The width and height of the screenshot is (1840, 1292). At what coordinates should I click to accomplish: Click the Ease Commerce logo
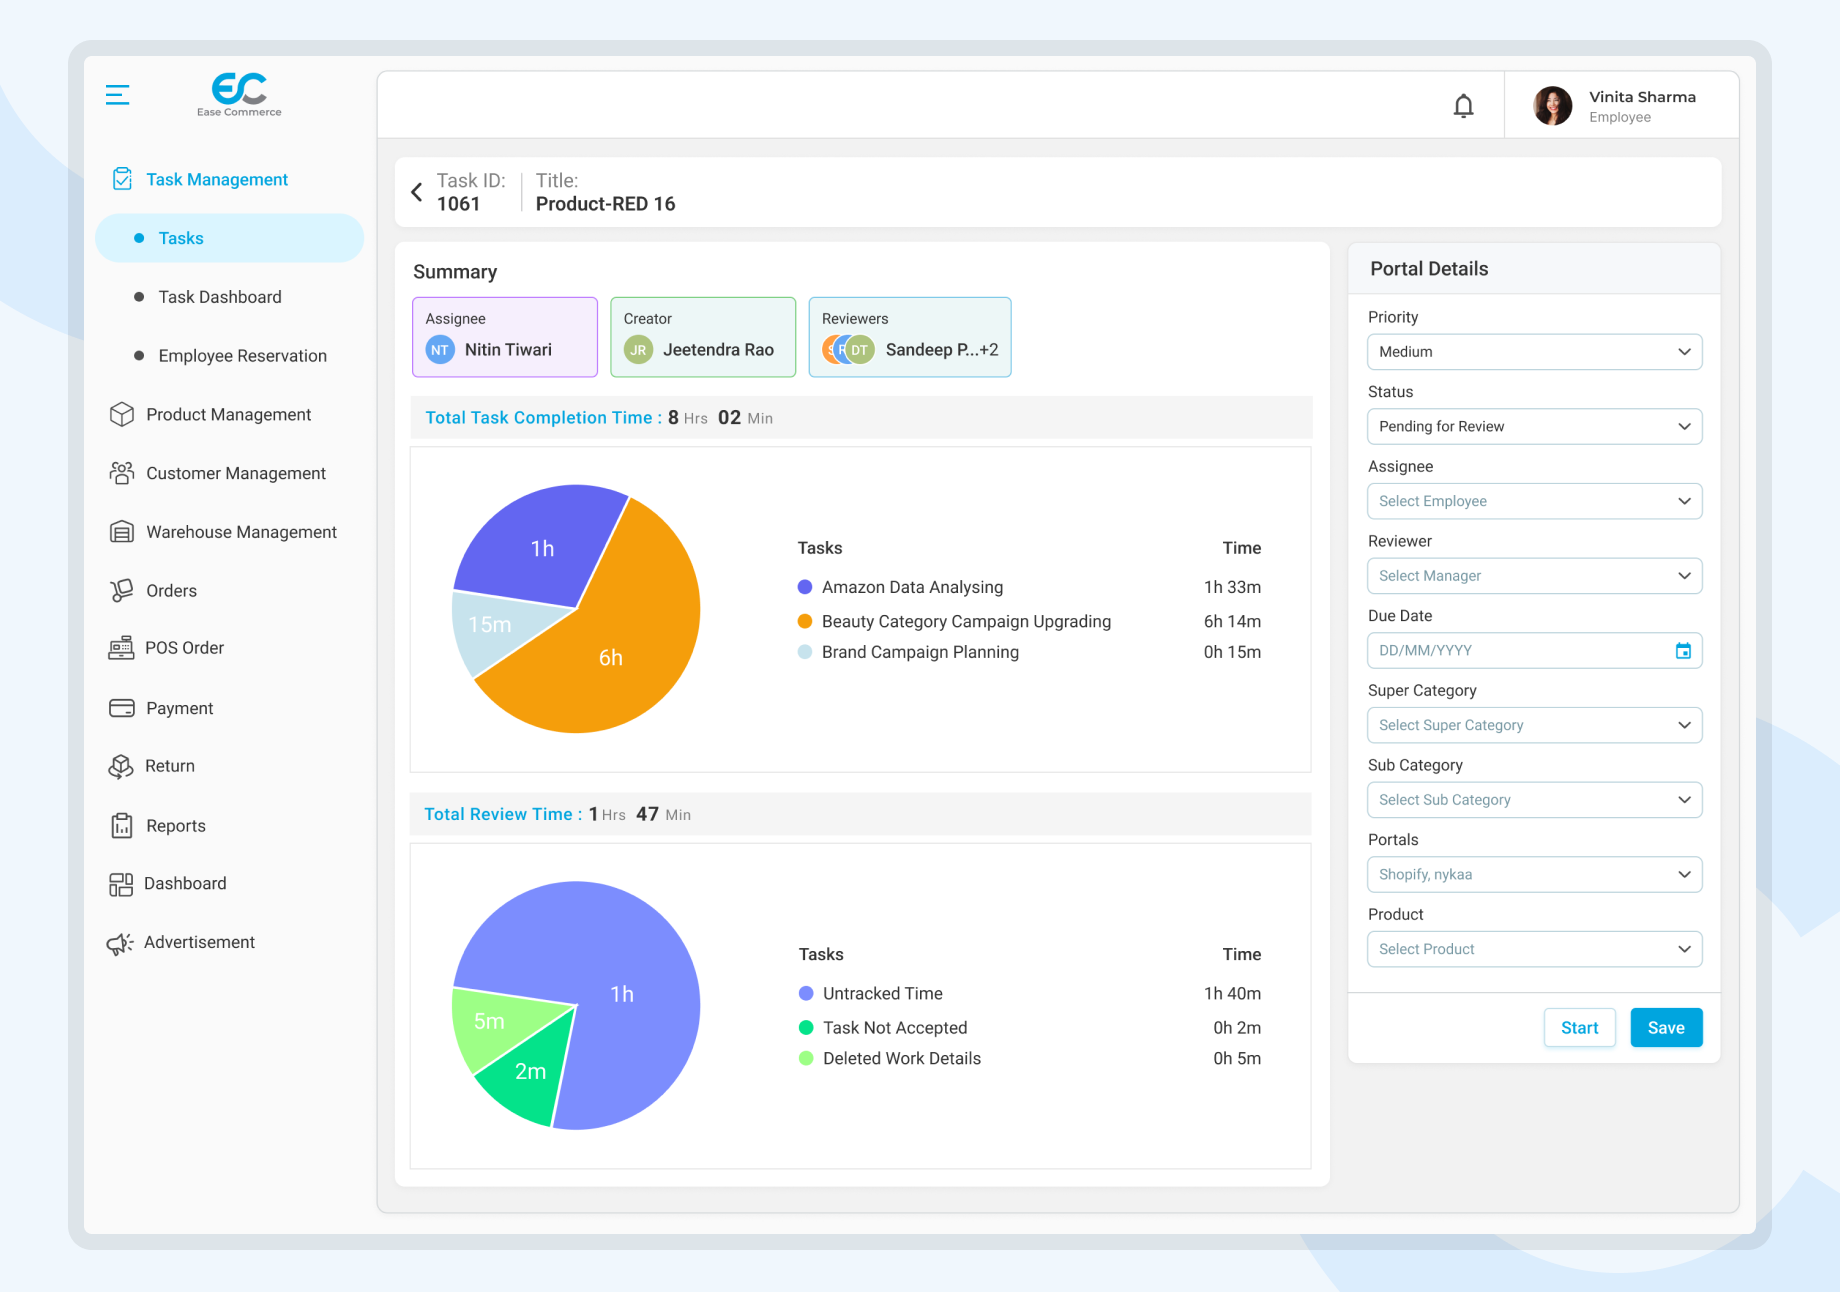click(x=239, y=95)
